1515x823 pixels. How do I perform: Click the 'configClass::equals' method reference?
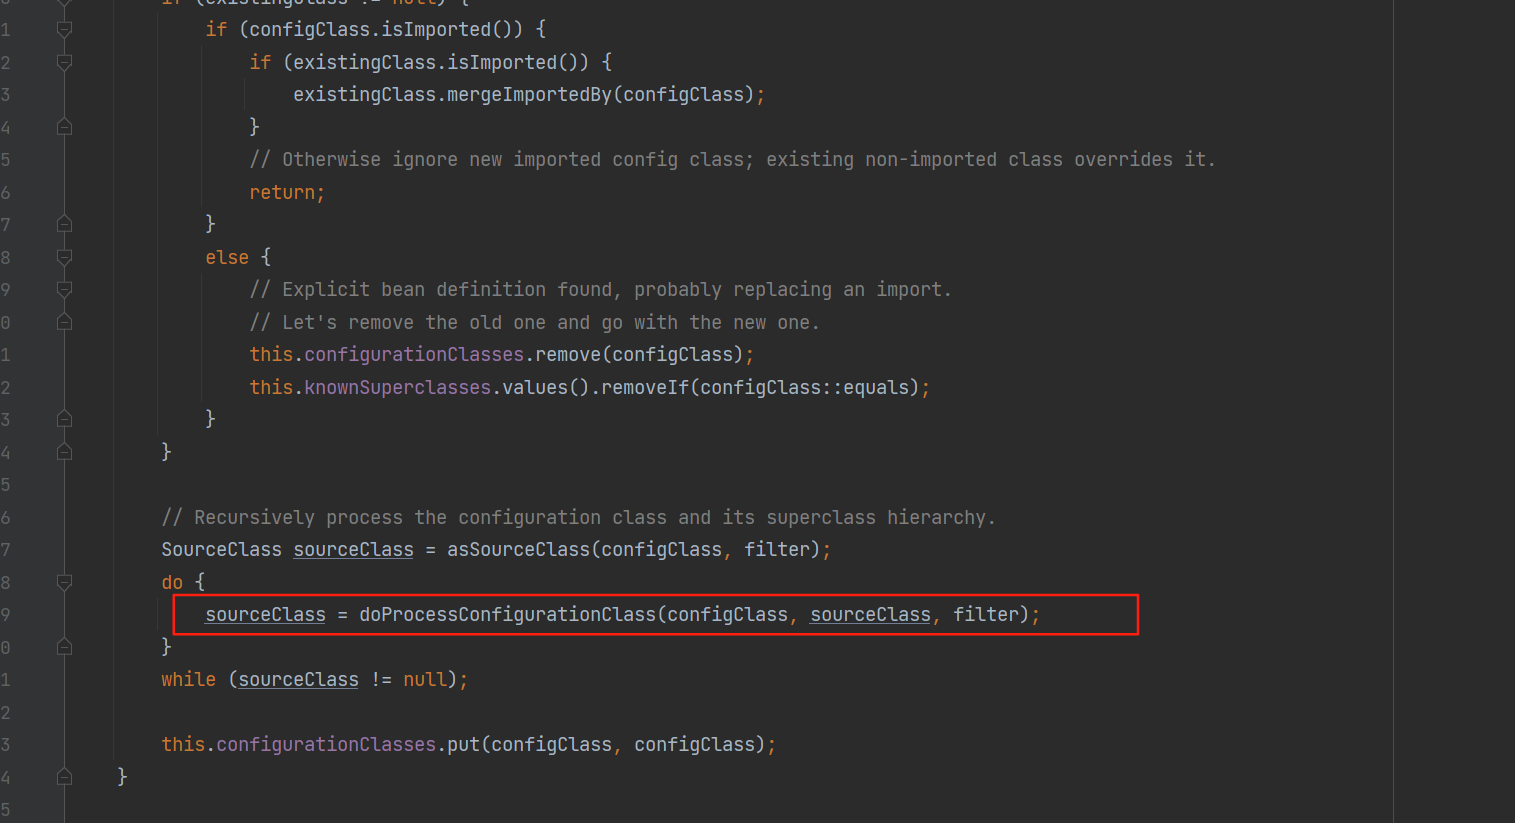pos(804,387)
